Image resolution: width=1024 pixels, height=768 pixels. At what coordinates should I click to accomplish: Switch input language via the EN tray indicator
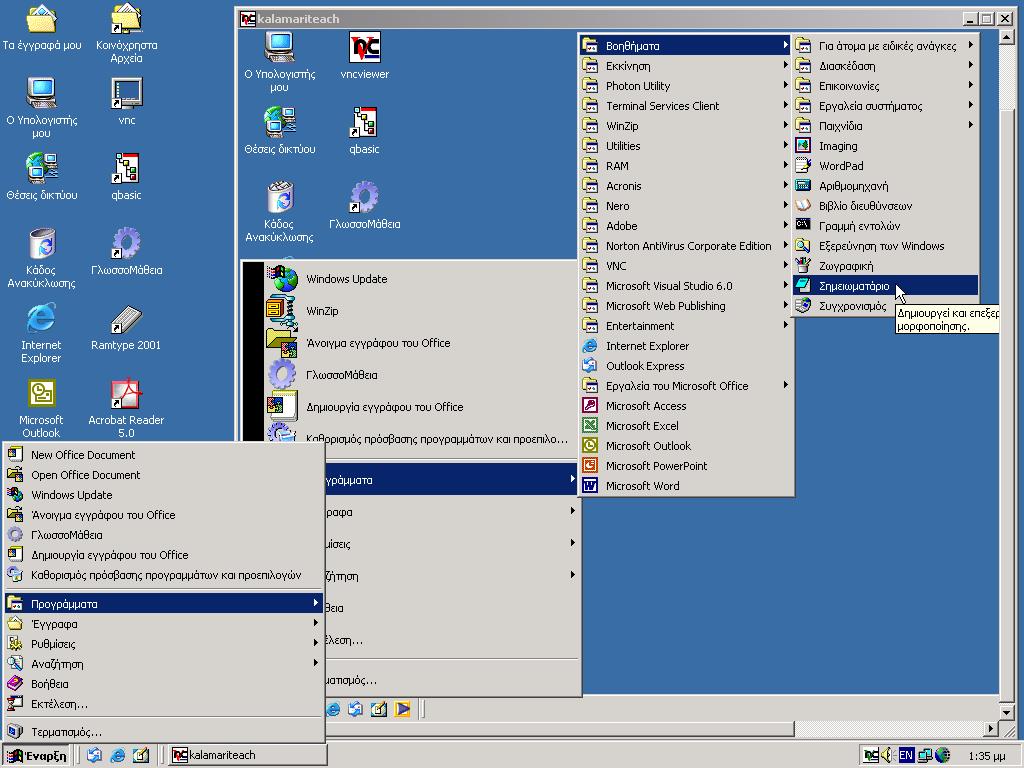(x=906, y=756)
